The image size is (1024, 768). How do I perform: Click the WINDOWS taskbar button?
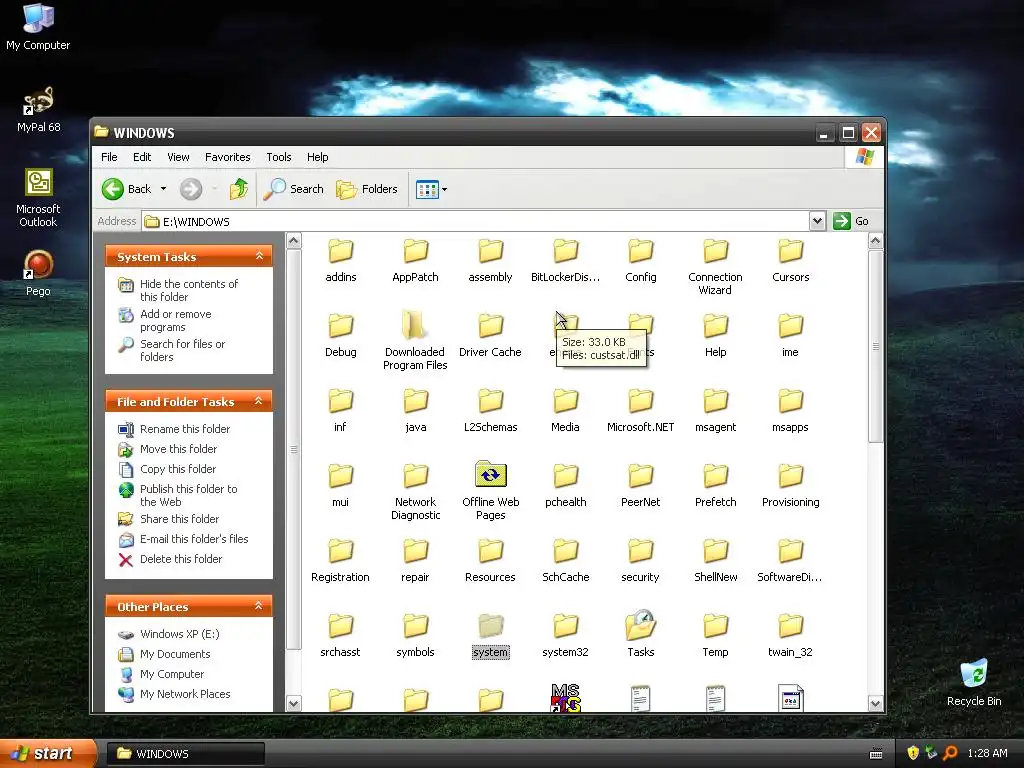(185, 754)
